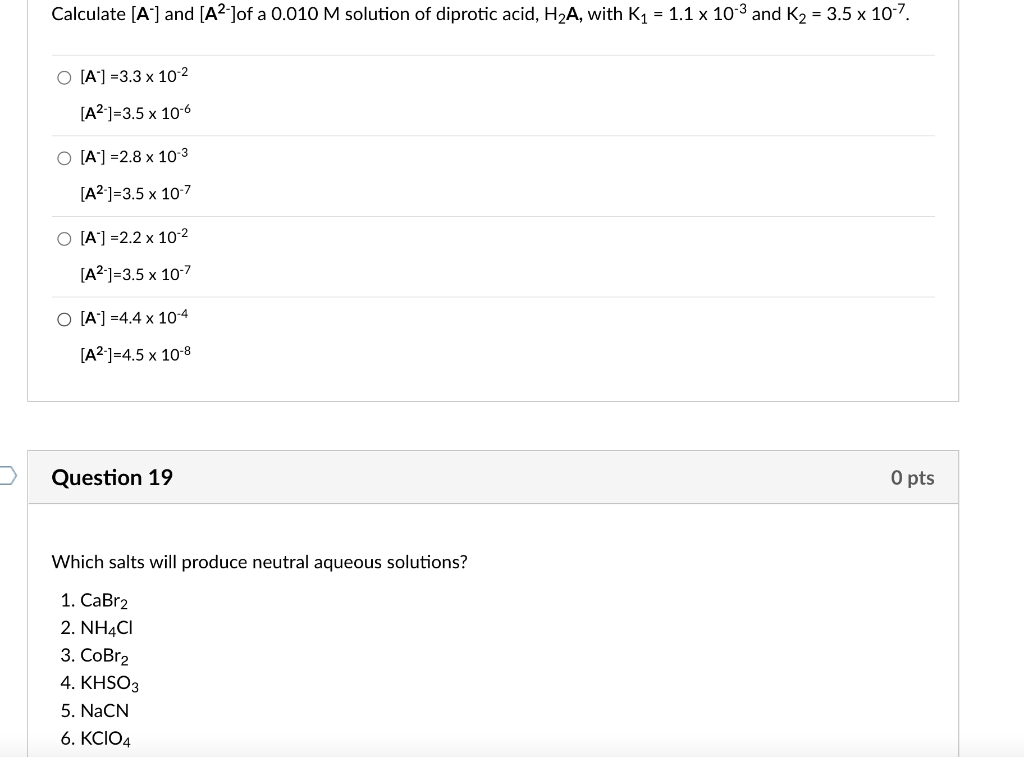Select answer option [A⁻] = 3.3 x 10⁻²

click(x=64, y=76)
